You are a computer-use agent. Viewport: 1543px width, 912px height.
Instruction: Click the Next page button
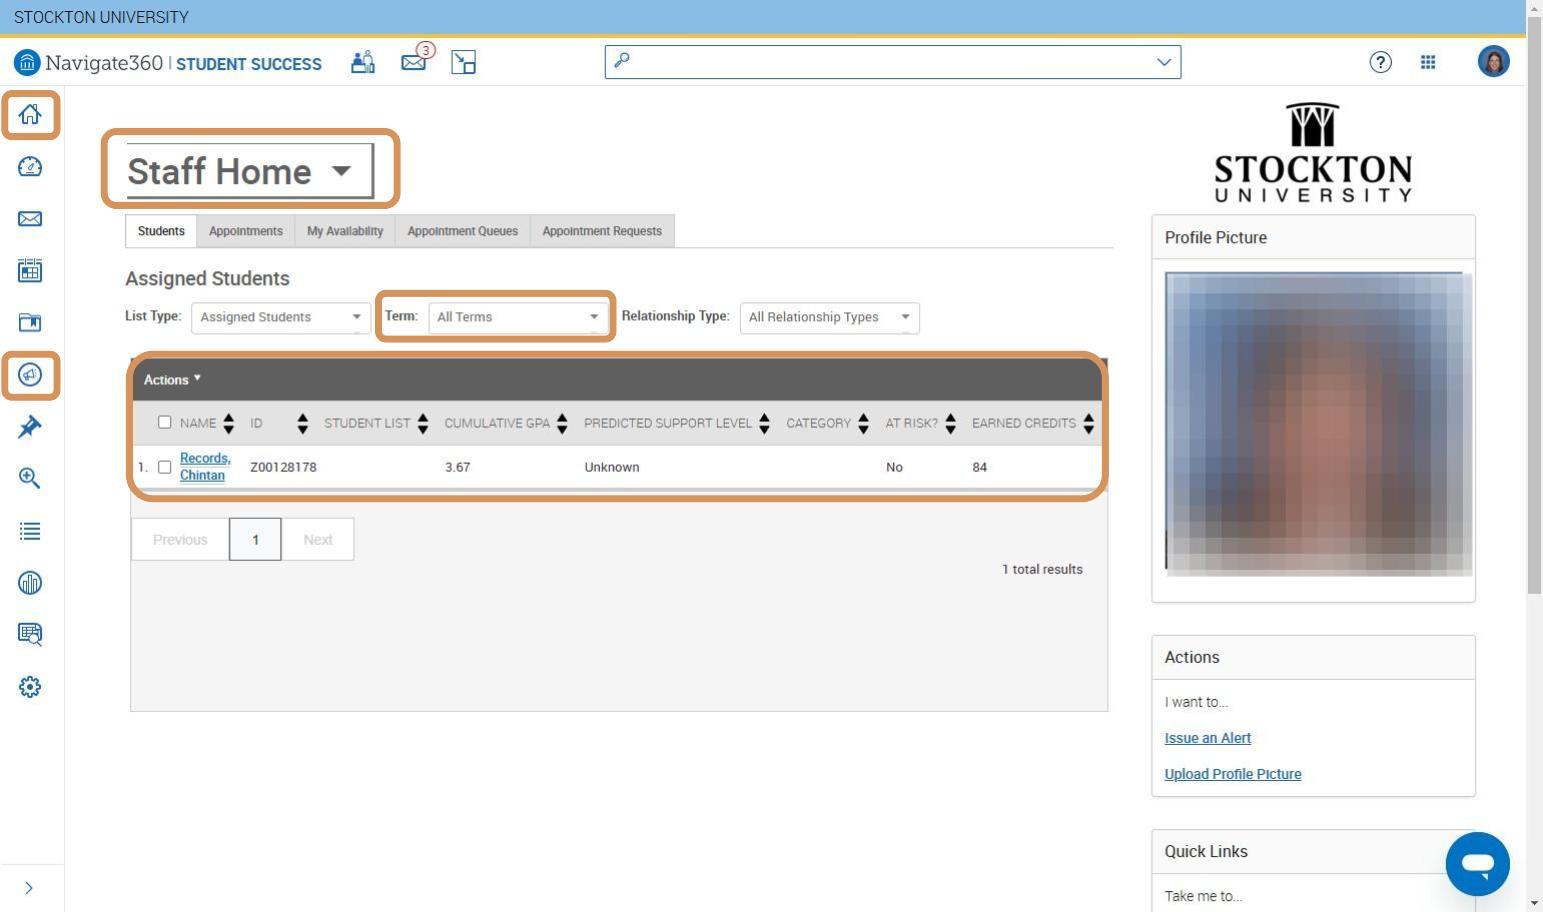318,539
